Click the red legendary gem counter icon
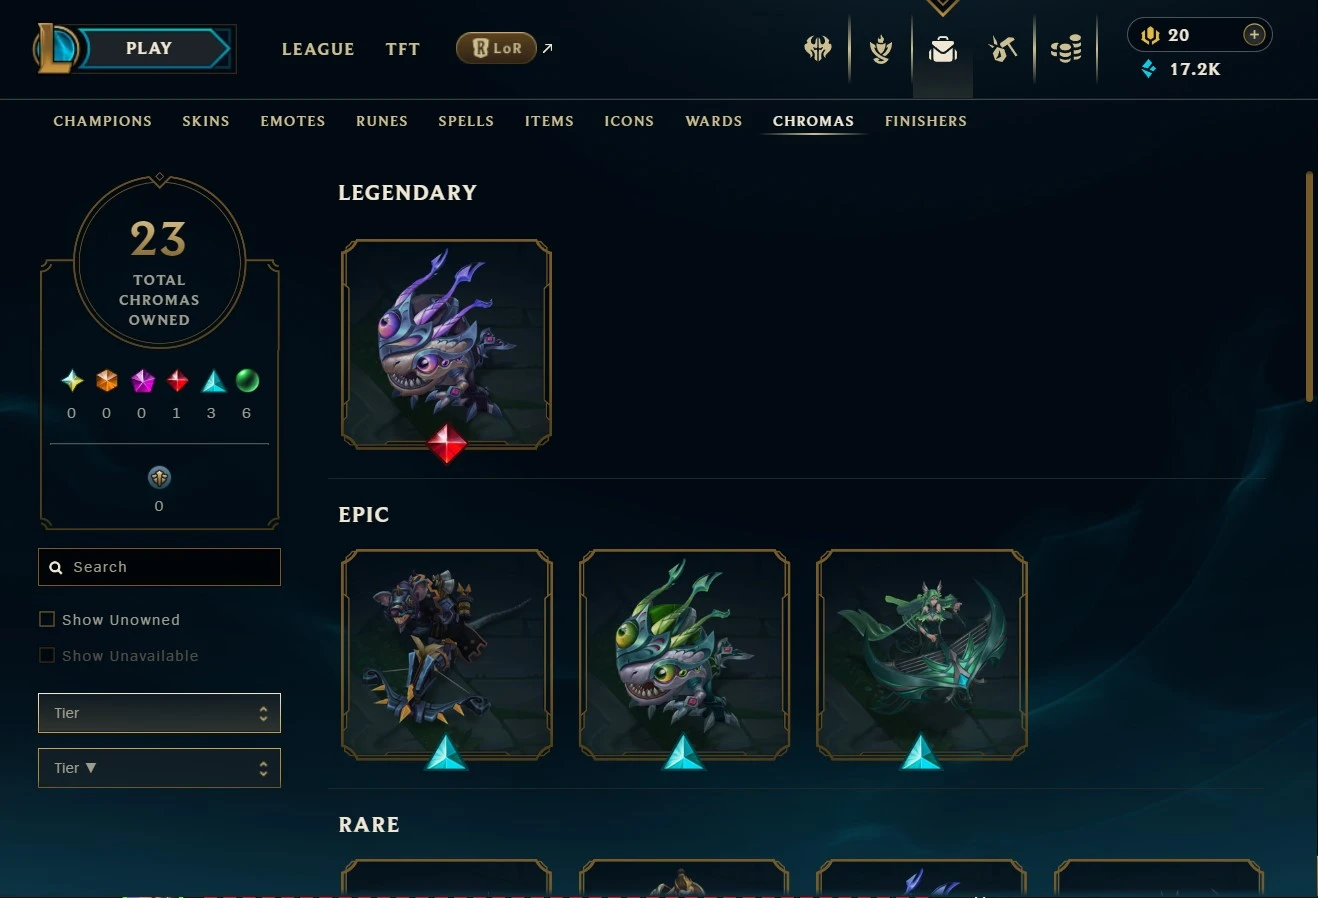The width and height of the screenshot is (1318, 898). coord(177,381)
